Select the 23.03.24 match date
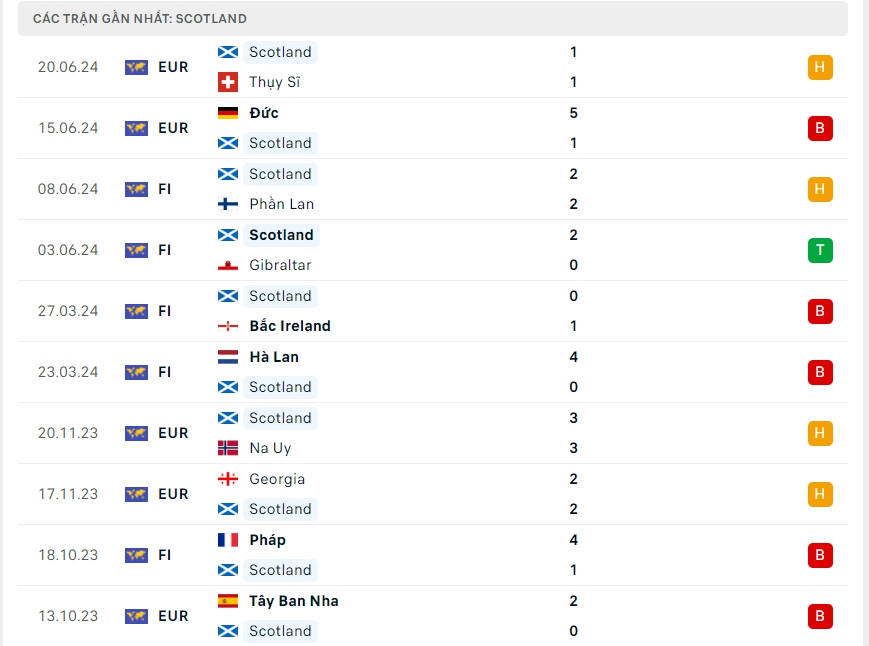The height and width of the screenshot is (646, 869). pyautogui.click(x=68, y=372)
